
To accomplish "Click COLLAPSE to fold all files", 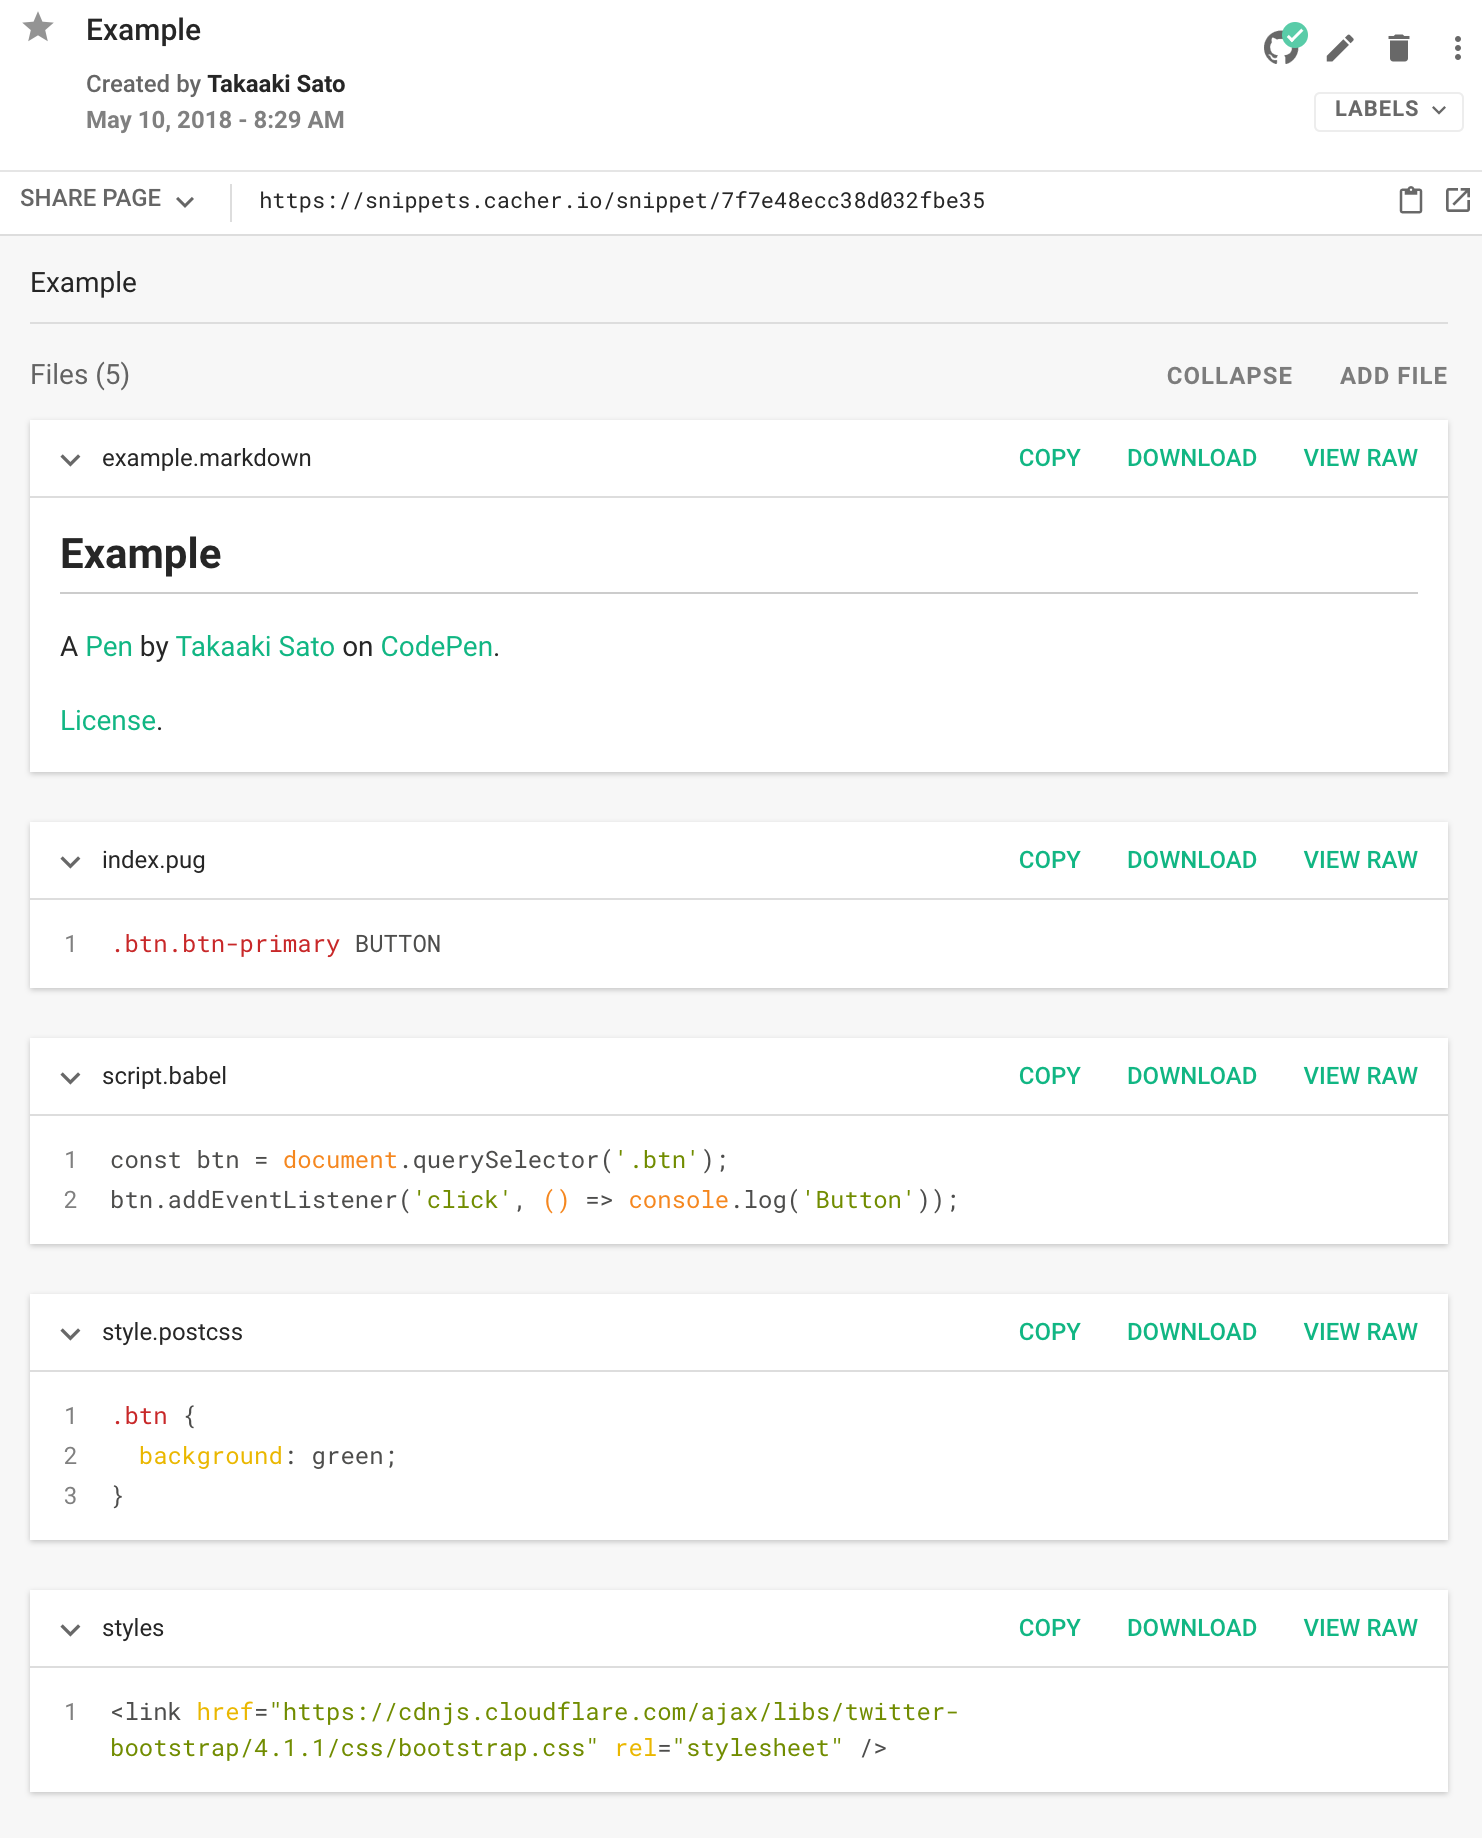I will coord(1229,376).
